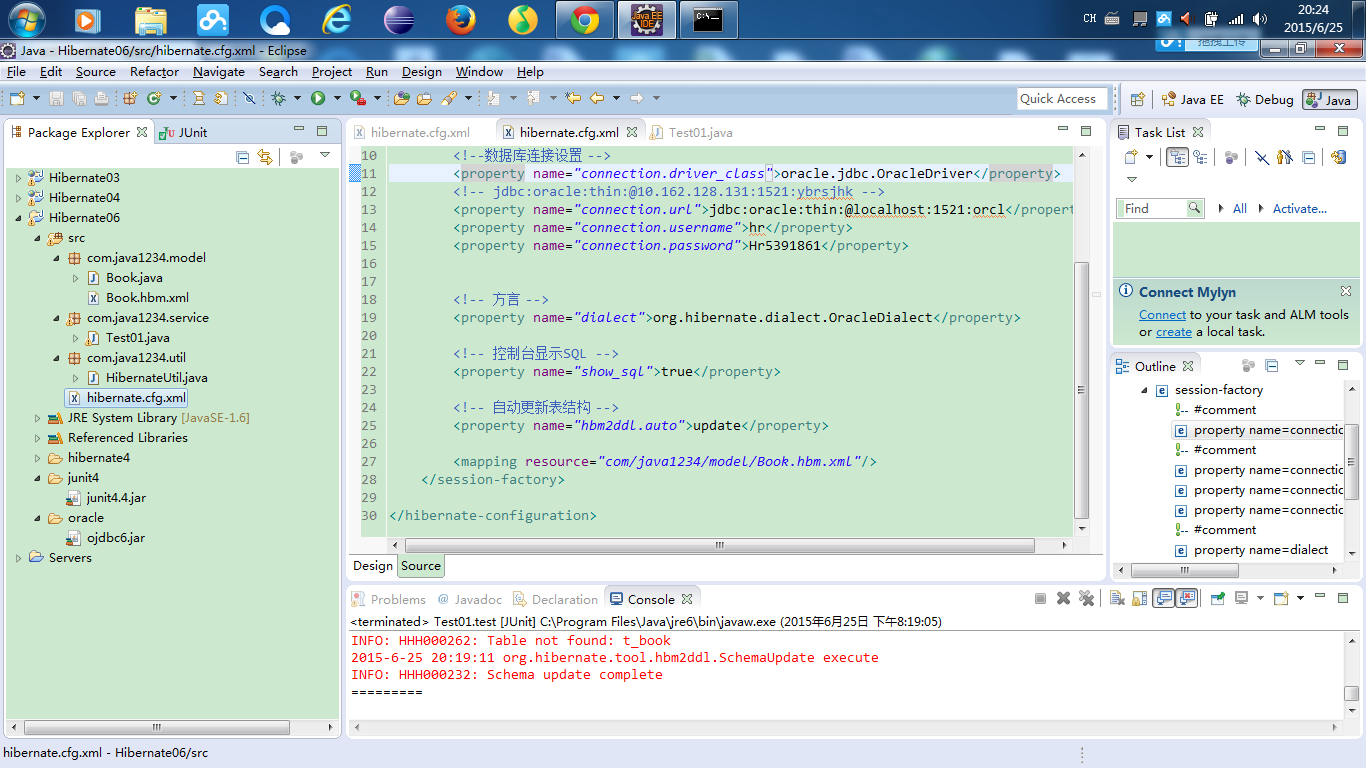Click the Print icon in main toolbar
Viewport: 1366px width, 768px height.
(x=101, y=98)
